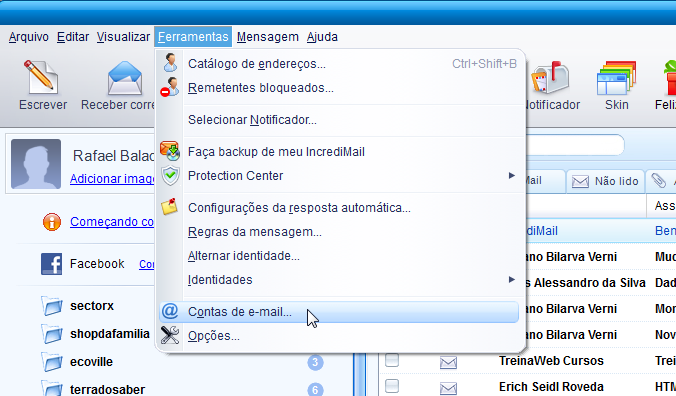Click the Opções tools wrench icon
Image resolution: width=676 pixels, height=396 pixels.
(170, 335)
